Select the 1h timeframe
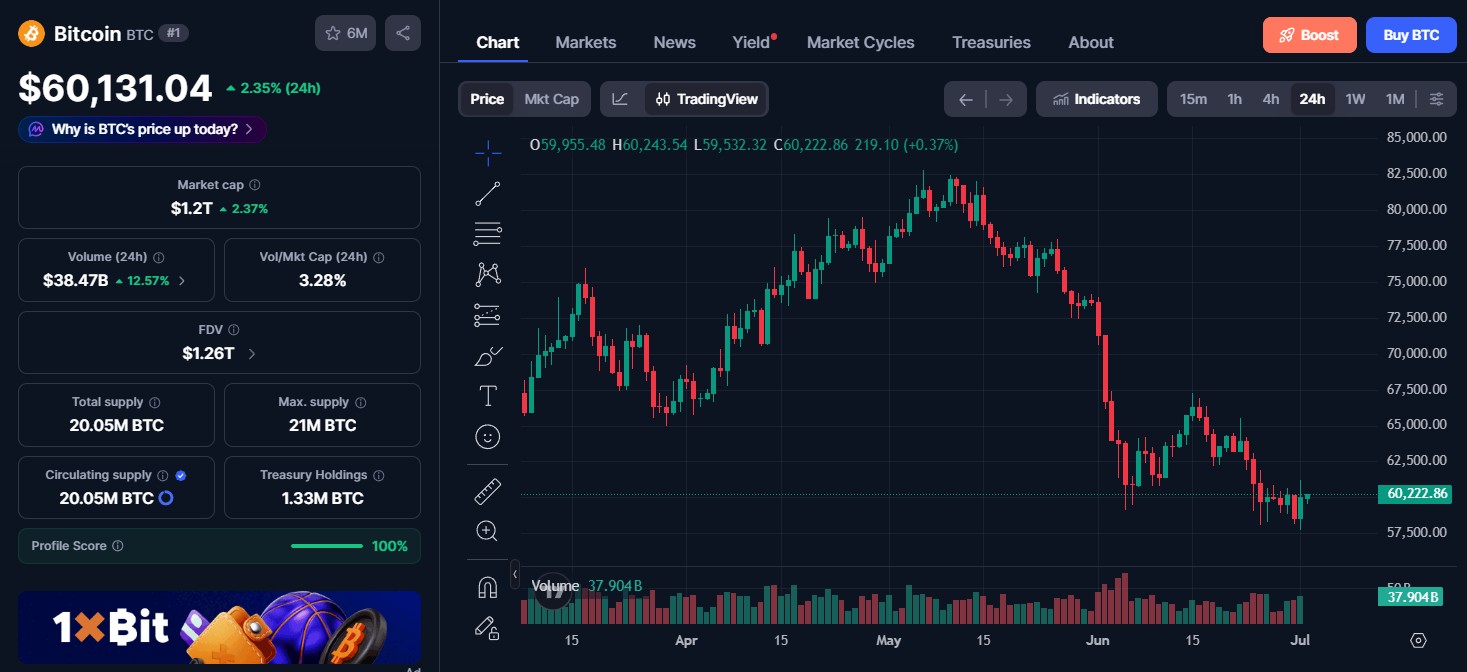This screenshot has height=672, width=1467. pos(1235,99)
